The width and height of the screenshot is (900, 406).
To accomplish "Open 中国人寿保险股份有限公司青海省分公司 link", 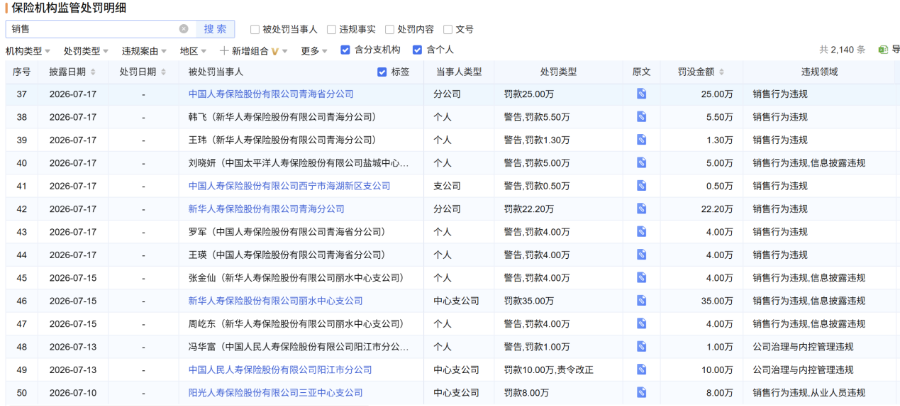I will click(271, 94).
